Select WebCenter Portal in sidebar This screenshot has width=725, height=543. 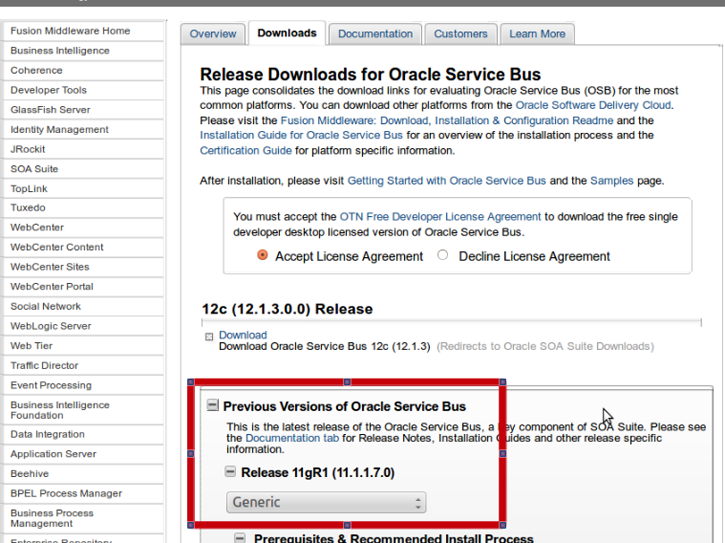coord(83,287)
